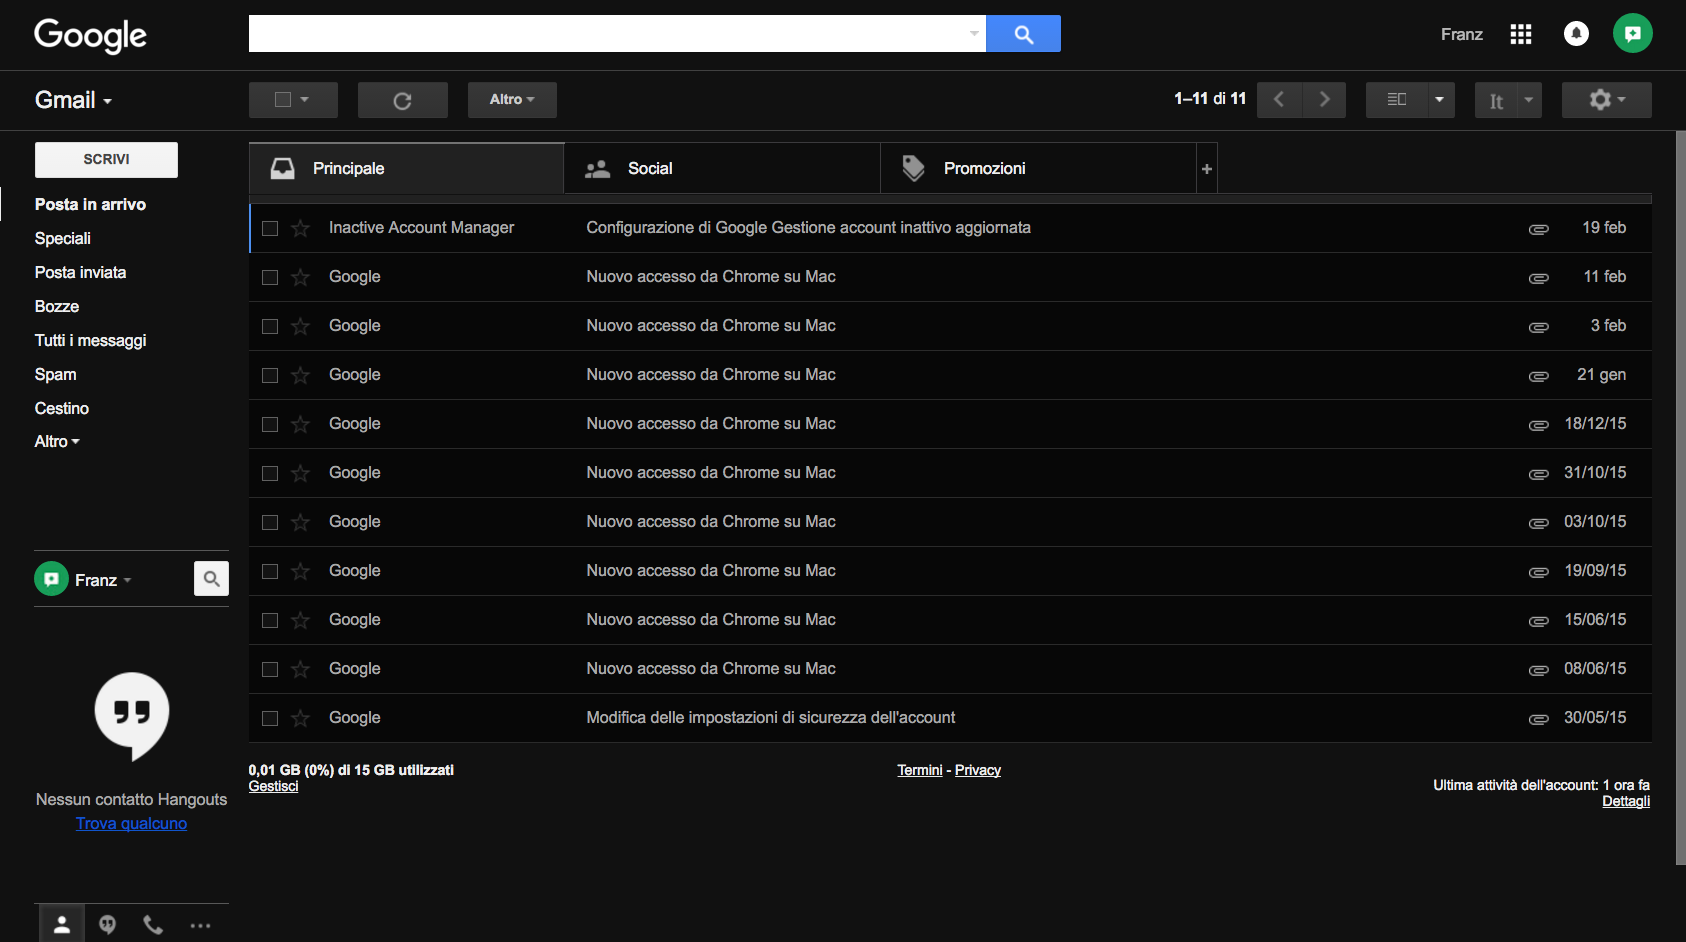Open the phone calls tab in Hangouts
This screenshot has height=942, width=1686.
[x=153, y=925]
